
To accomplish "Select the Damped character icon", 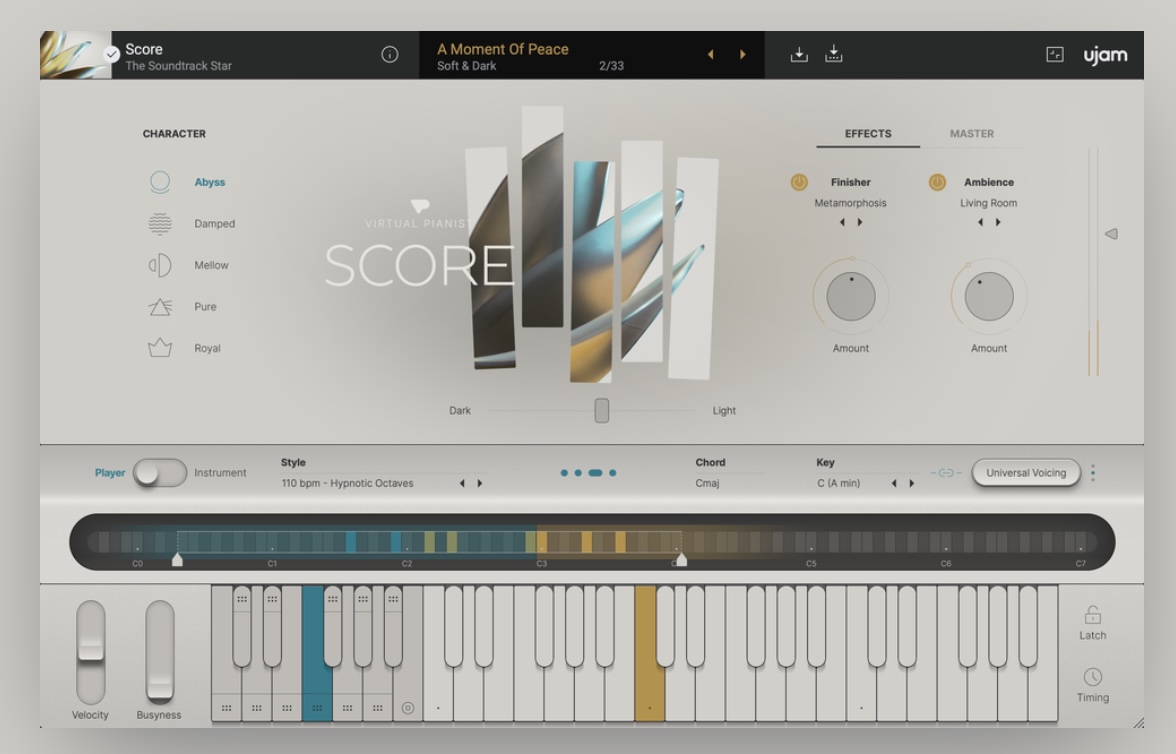I will pyautogui.click(x=160, y=224).
